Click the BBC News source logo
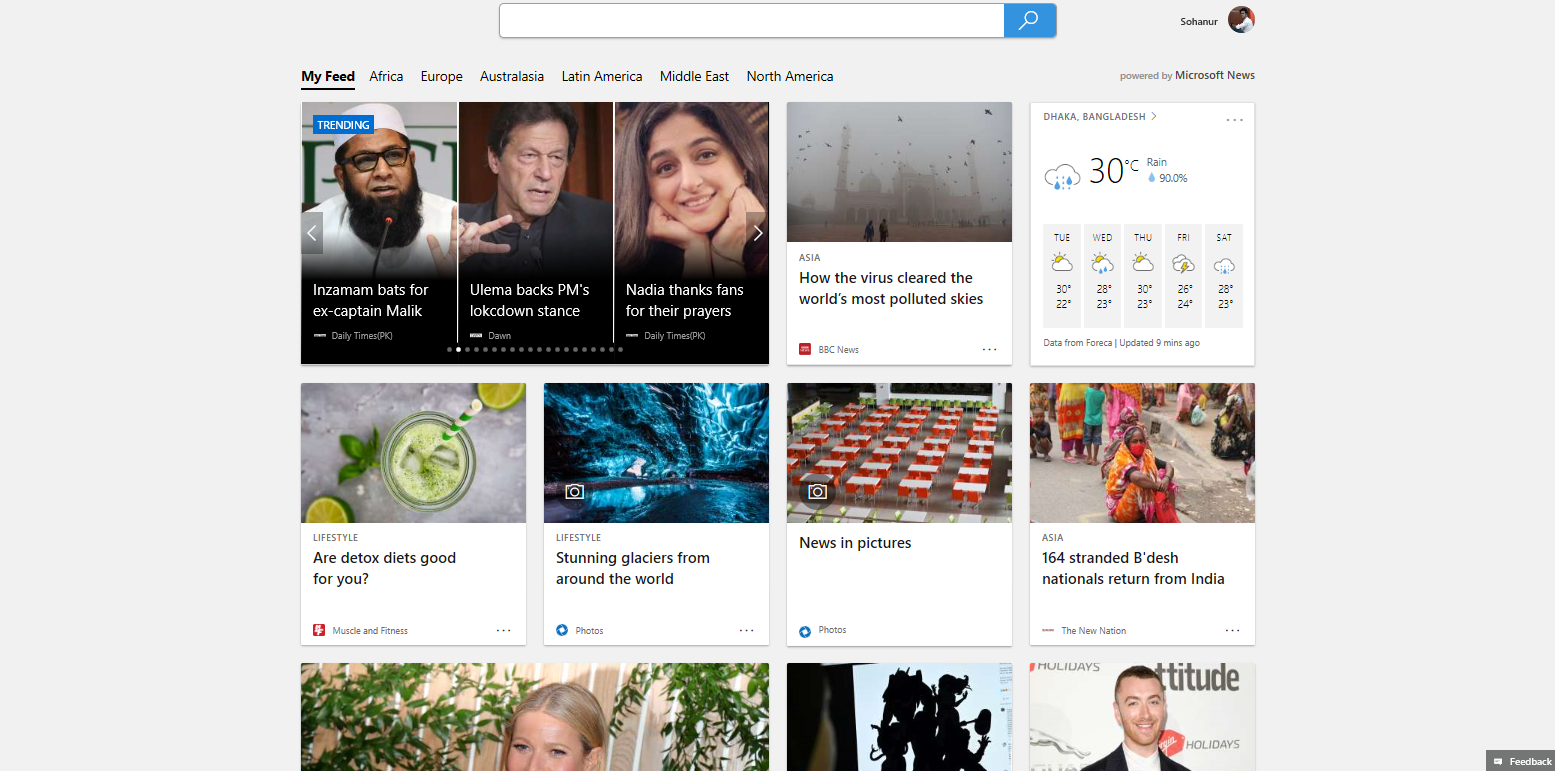Viewport: 1555px width, 771px height. click(x=805, y=349)
